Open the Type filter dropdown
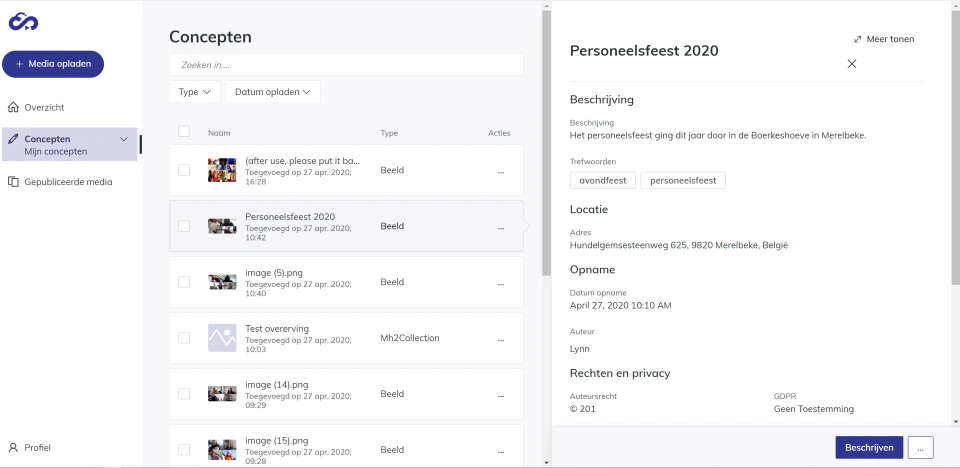 [195, 92]
